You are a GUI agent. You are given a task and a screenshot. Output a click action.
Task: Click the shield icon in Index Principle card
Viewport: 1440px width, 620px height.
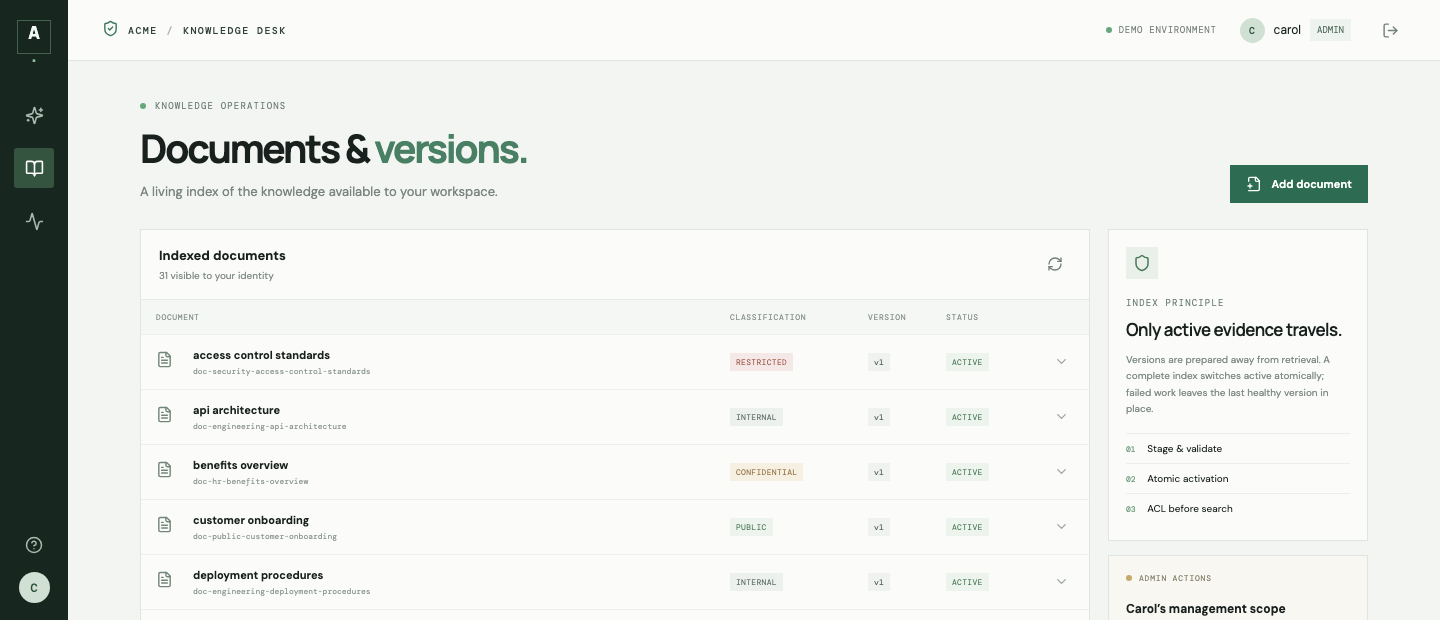[x=1142, y=263]
